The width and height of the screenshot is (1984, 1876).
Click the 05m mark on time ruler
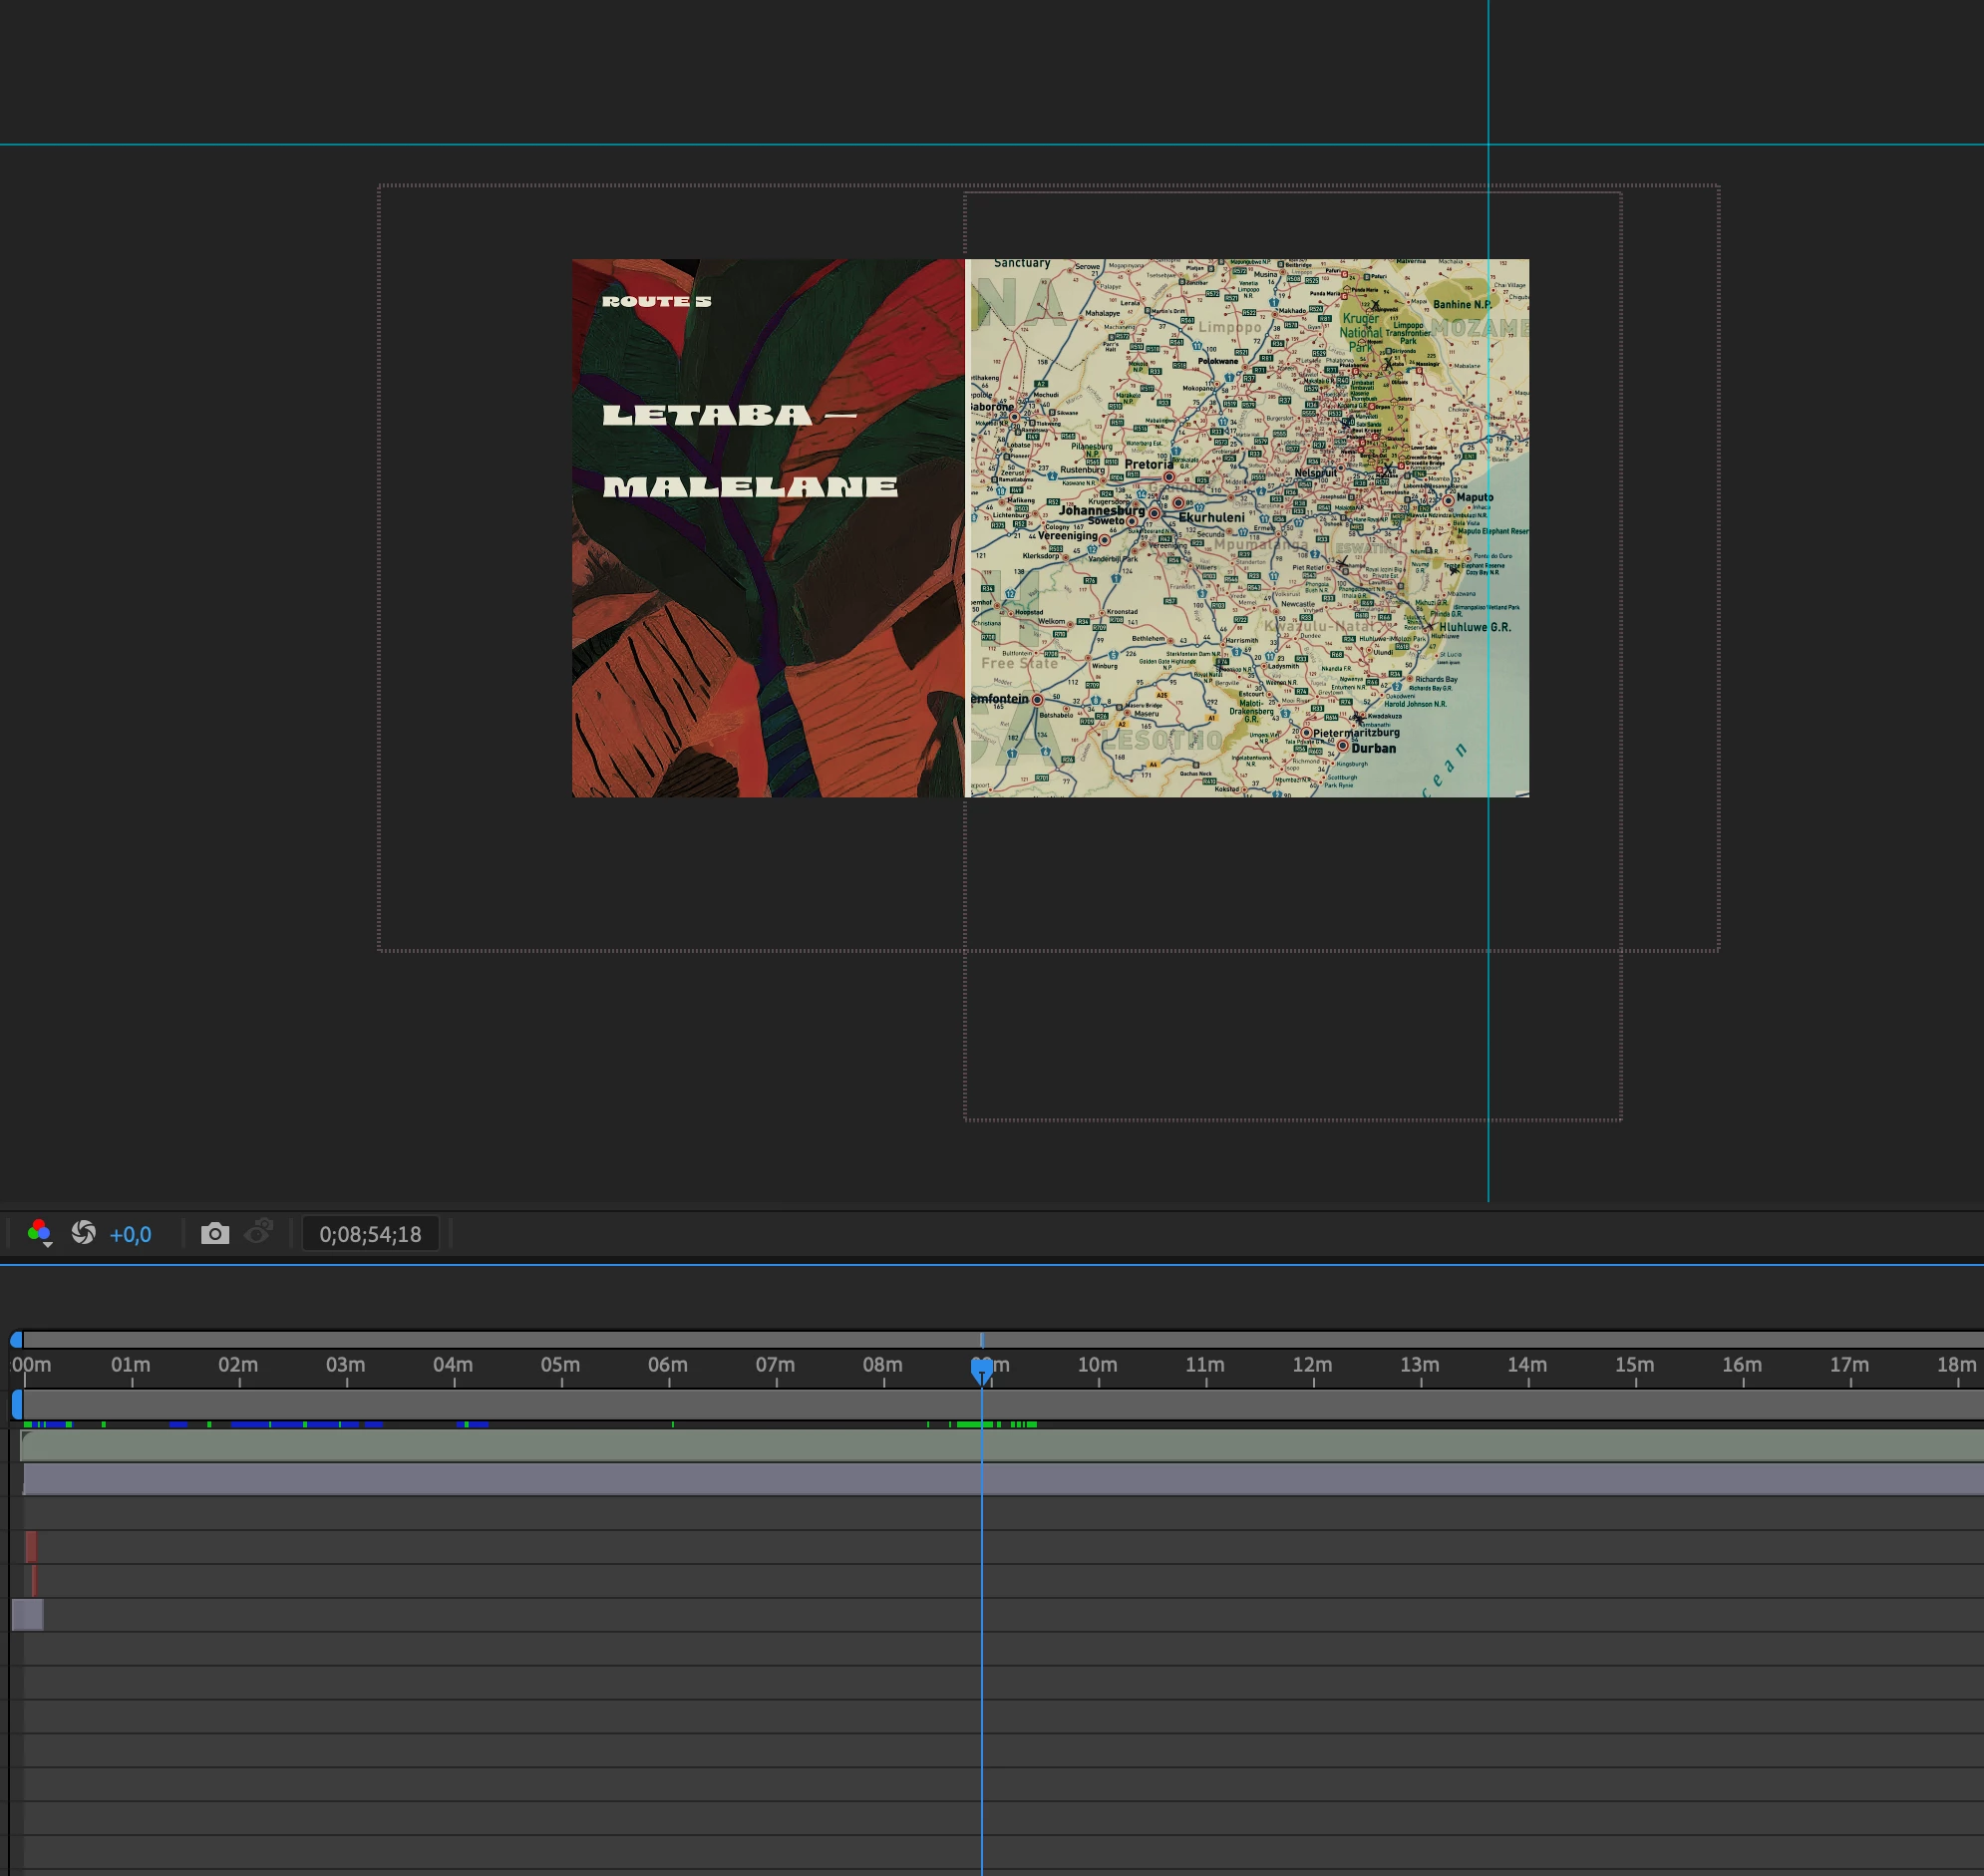pos(561,1366)
